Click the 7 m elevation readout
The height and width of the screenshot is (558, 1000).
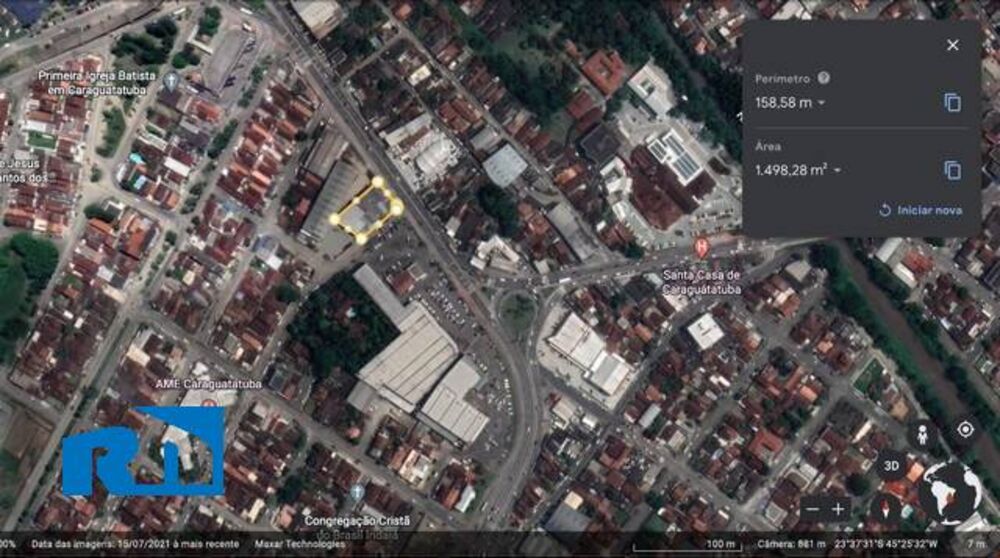[976, 544]
